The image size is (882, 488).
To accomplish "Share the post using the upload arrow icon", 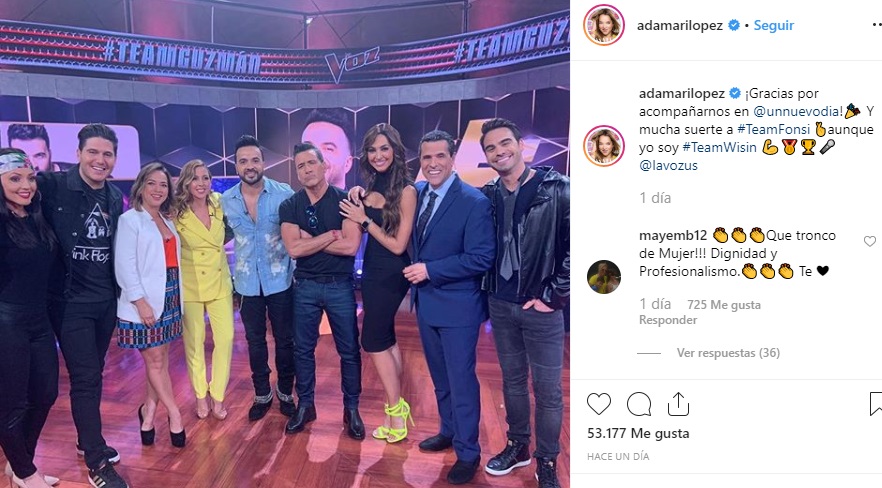I will (x=678, y=404).
